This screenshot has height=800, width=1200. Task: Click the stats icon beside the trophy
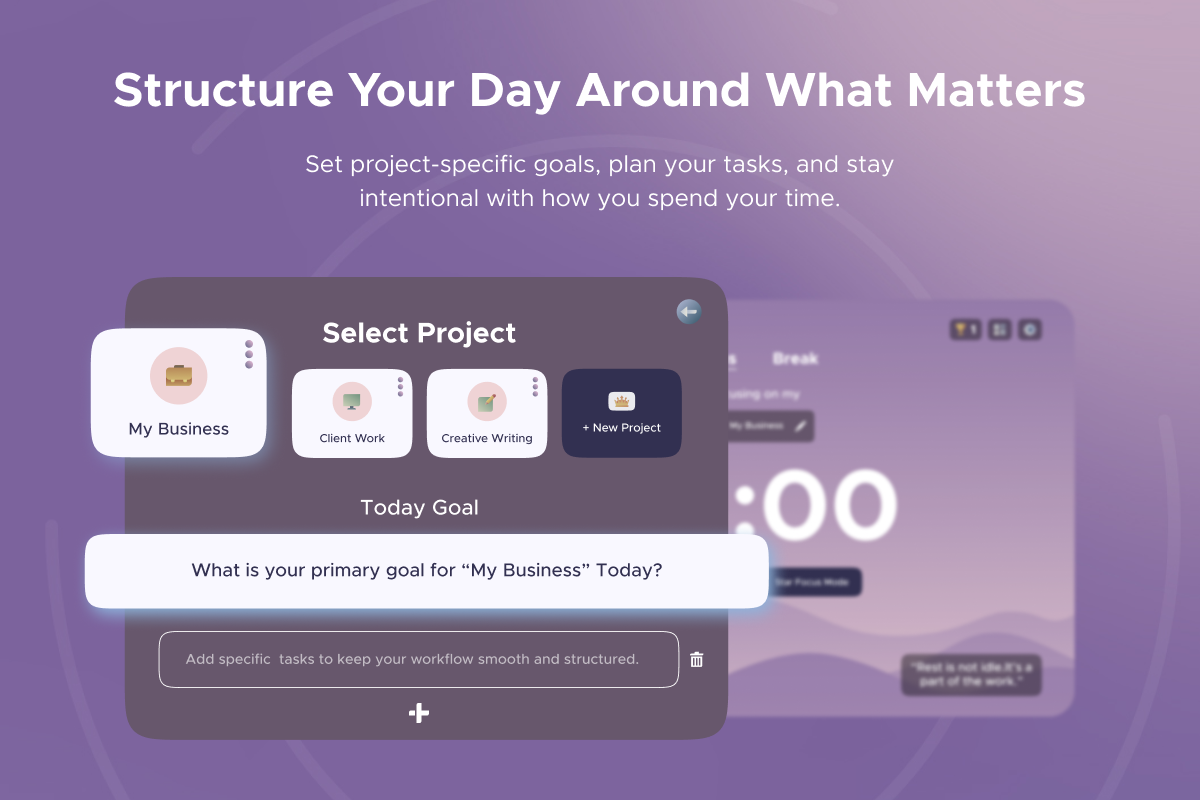[999, 329]
